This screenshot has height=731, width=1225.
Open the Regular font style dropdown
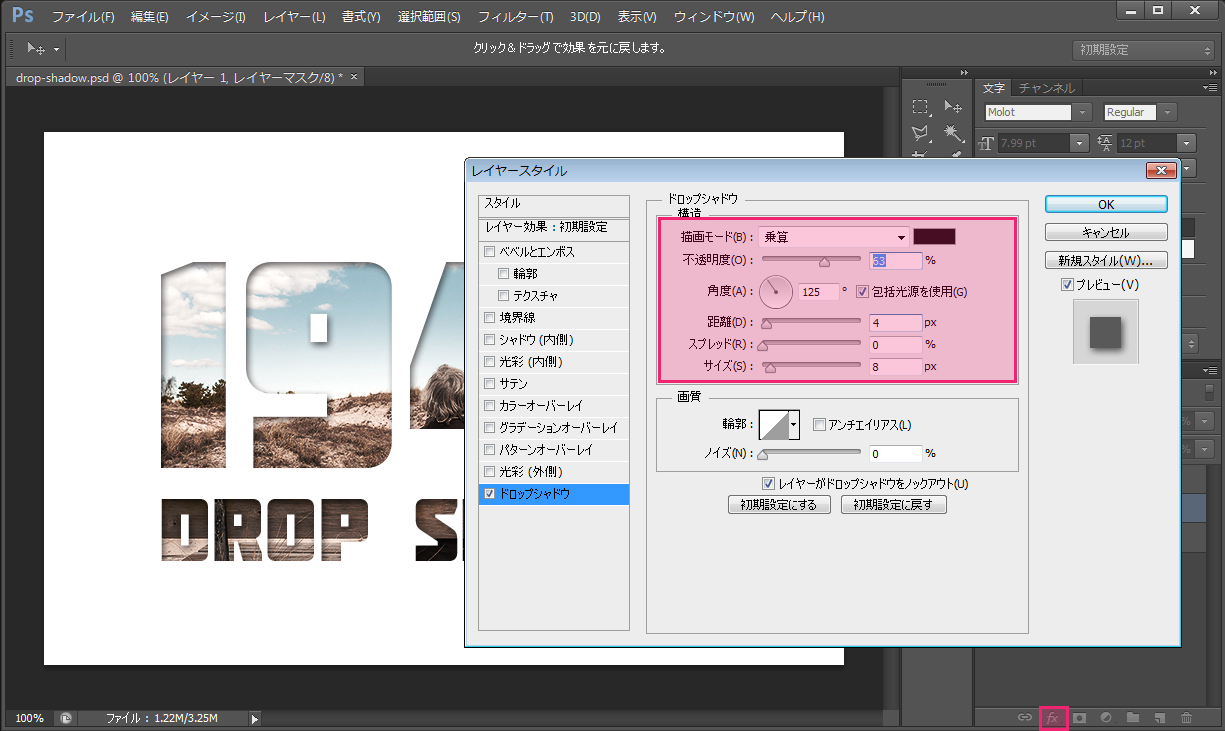(x=1166, y=111)
